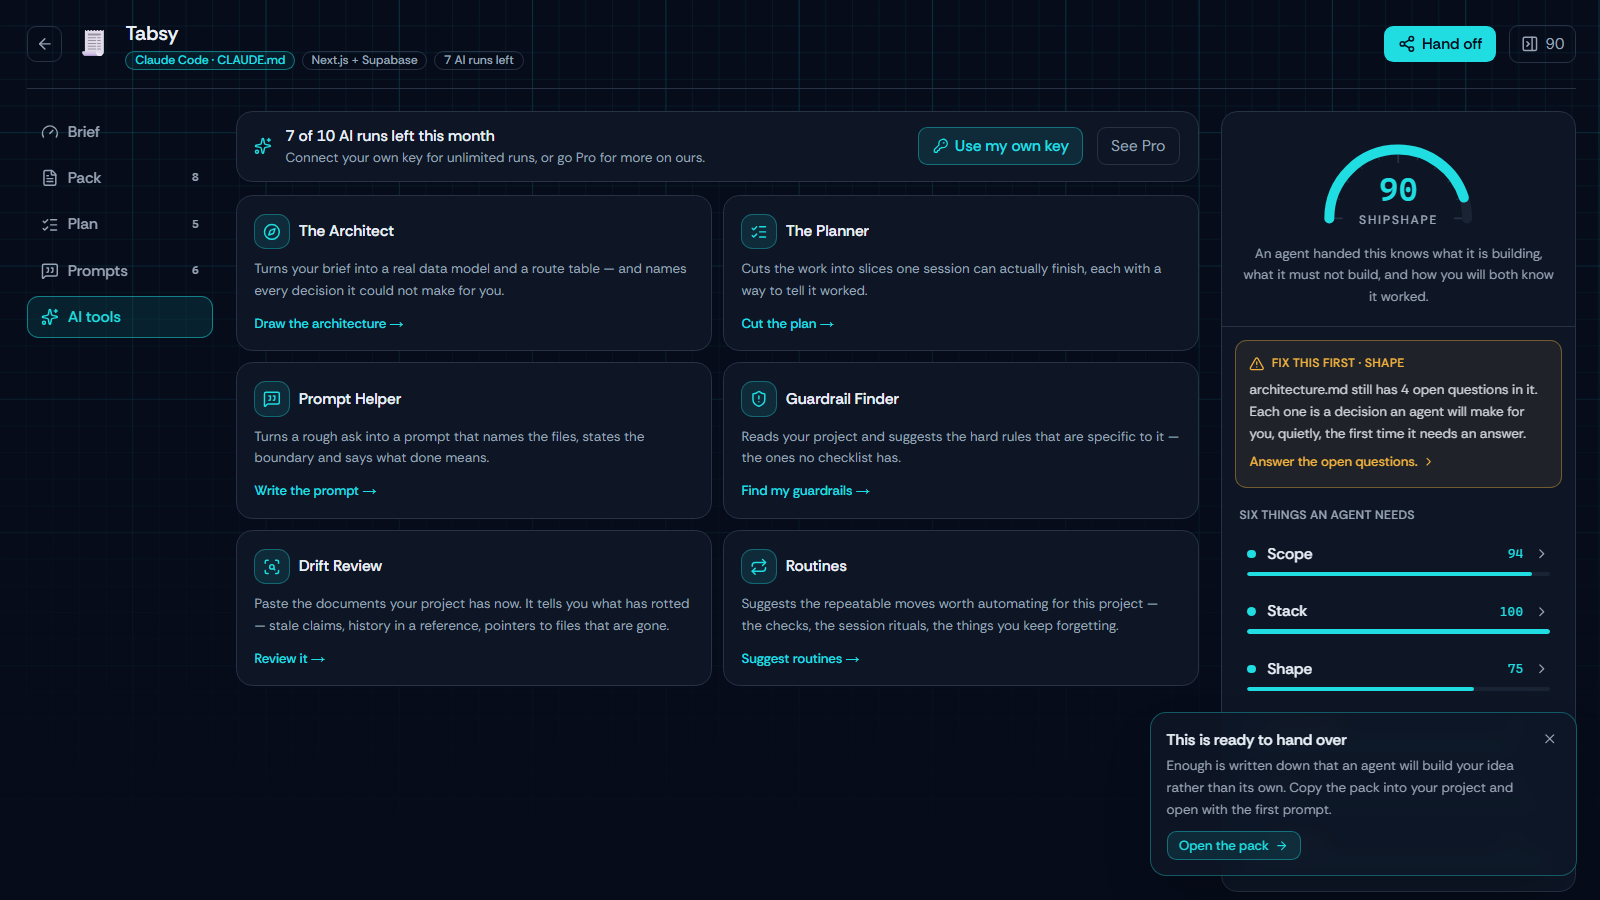The height and width of the screenshot is (900, 1600).
Task: Click the Hand off button
Action: click(1440, 44)
